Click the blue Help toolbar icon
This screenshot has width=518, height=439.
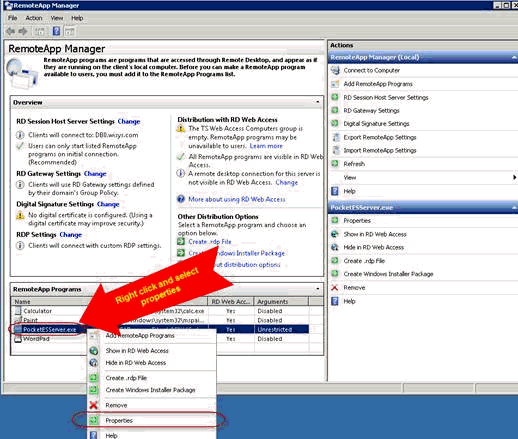pyautogui.click(x=56, y=31)
